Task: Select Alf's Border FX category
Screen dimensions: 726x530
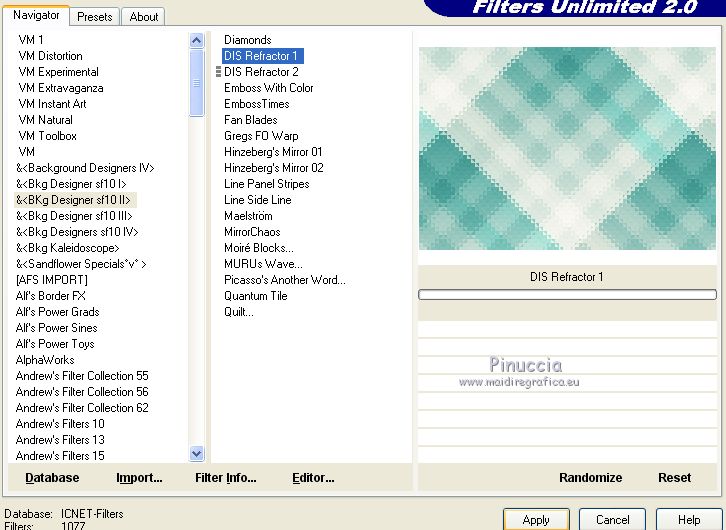Action: pyautogui.click(x=50, y=296)
